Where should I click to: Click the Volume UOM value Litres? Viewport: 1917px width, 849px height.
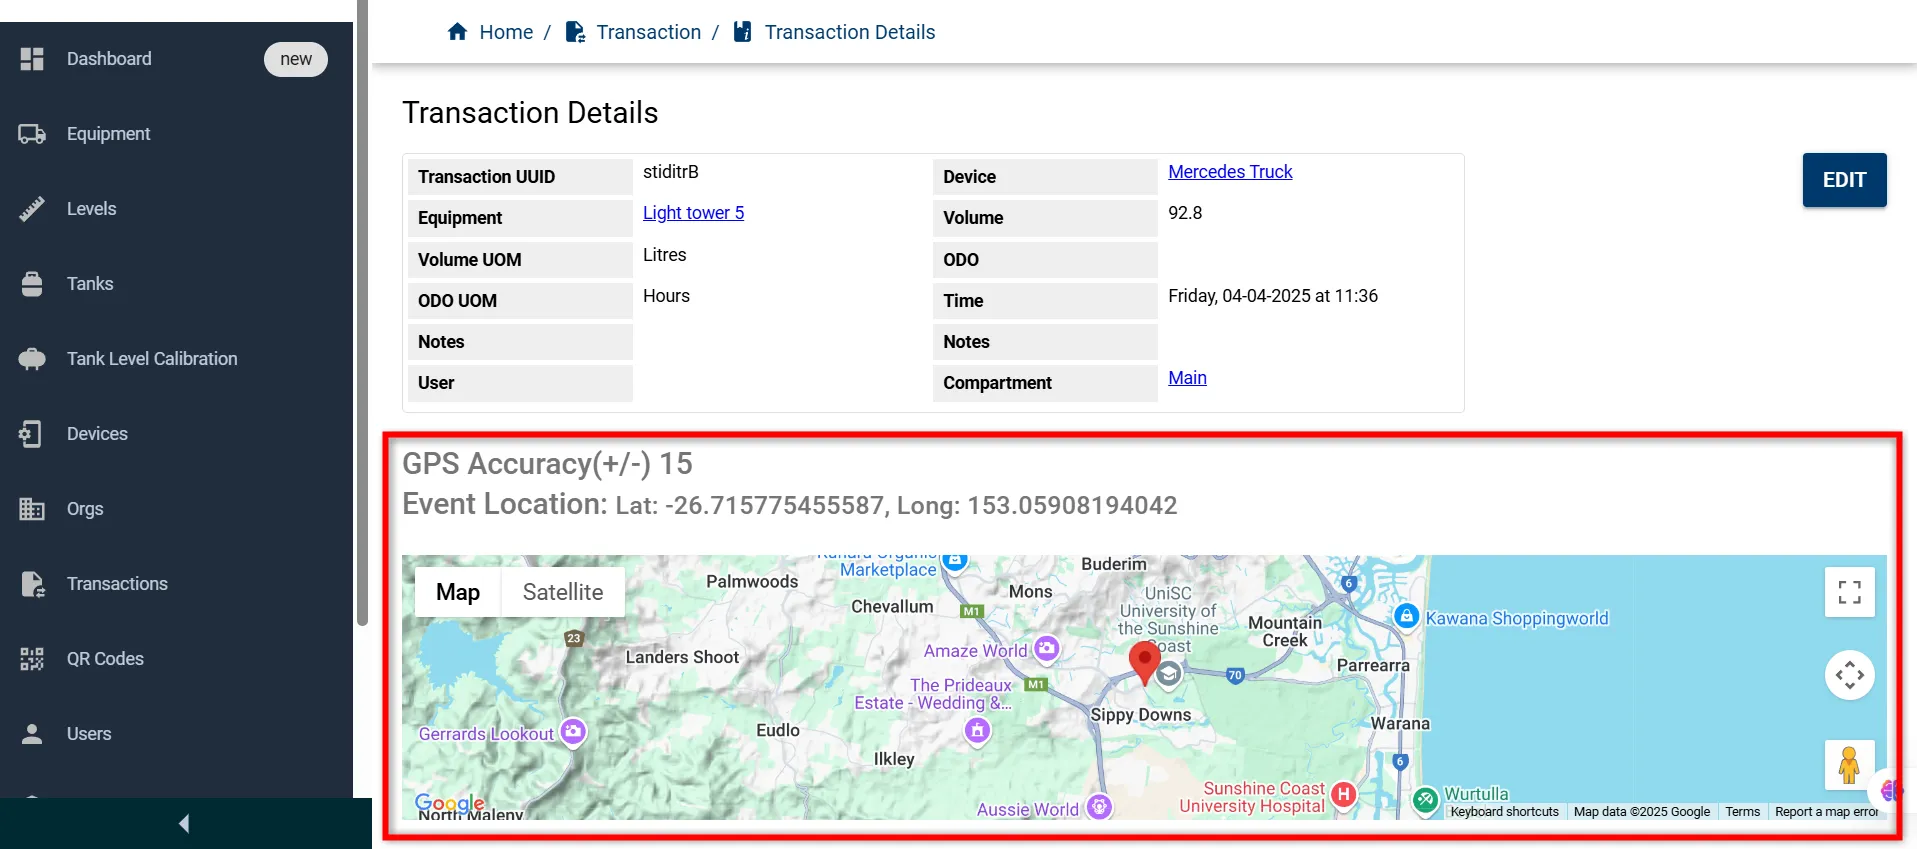664,255
